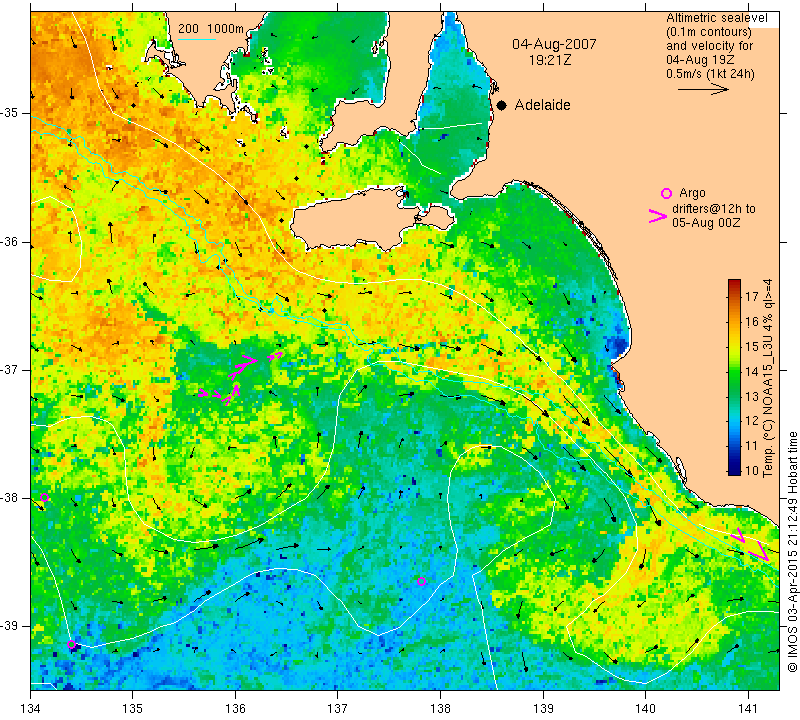Click the black Adelaide city marker dot
Screen dimensions: 800x720
coord(502,105)
